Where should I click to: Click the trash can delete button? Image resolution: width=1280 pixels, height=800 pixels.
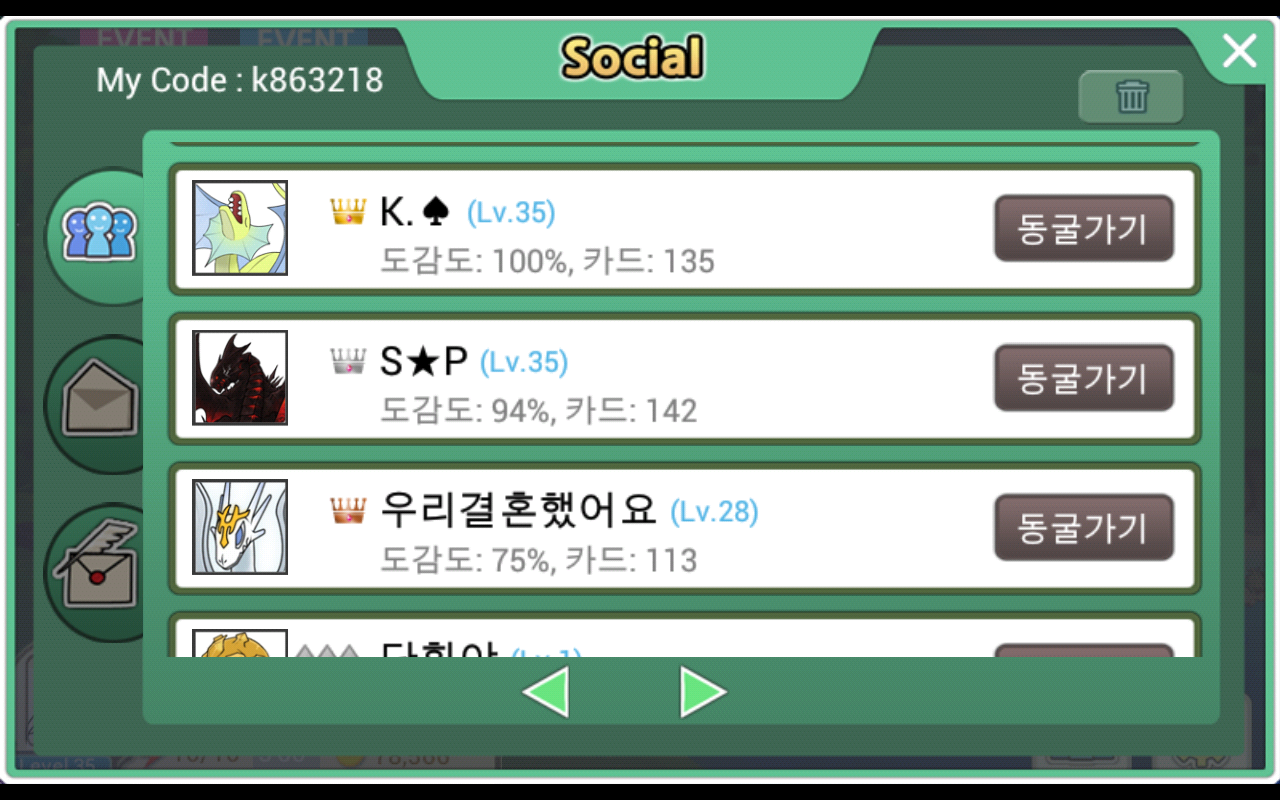pyautogui.click(x=1131, y=97)
